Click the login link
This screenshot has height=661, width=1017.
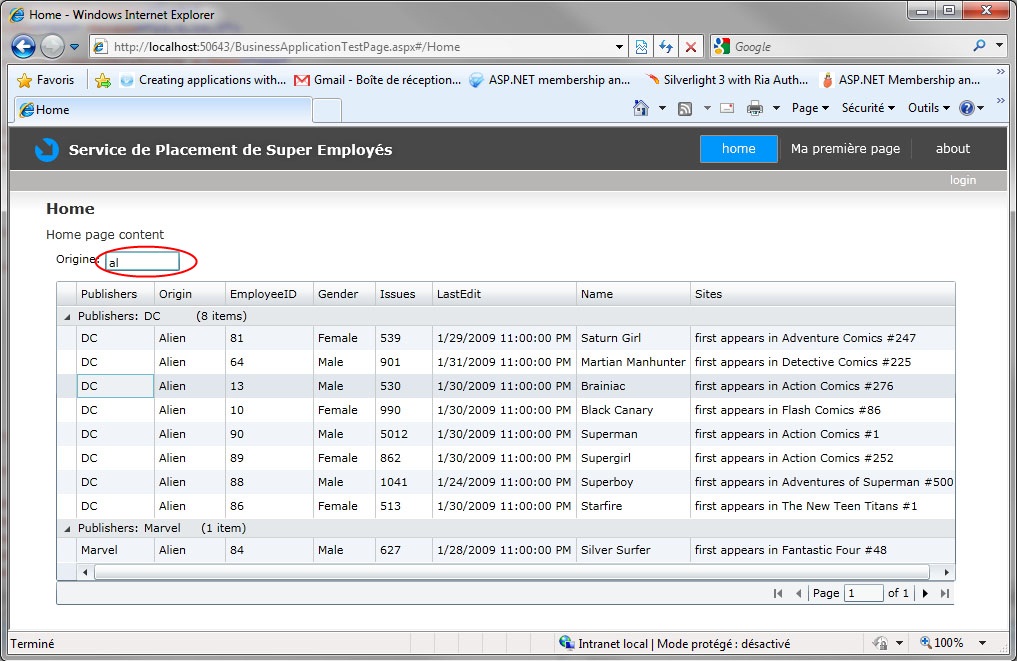tap(962, 180)
